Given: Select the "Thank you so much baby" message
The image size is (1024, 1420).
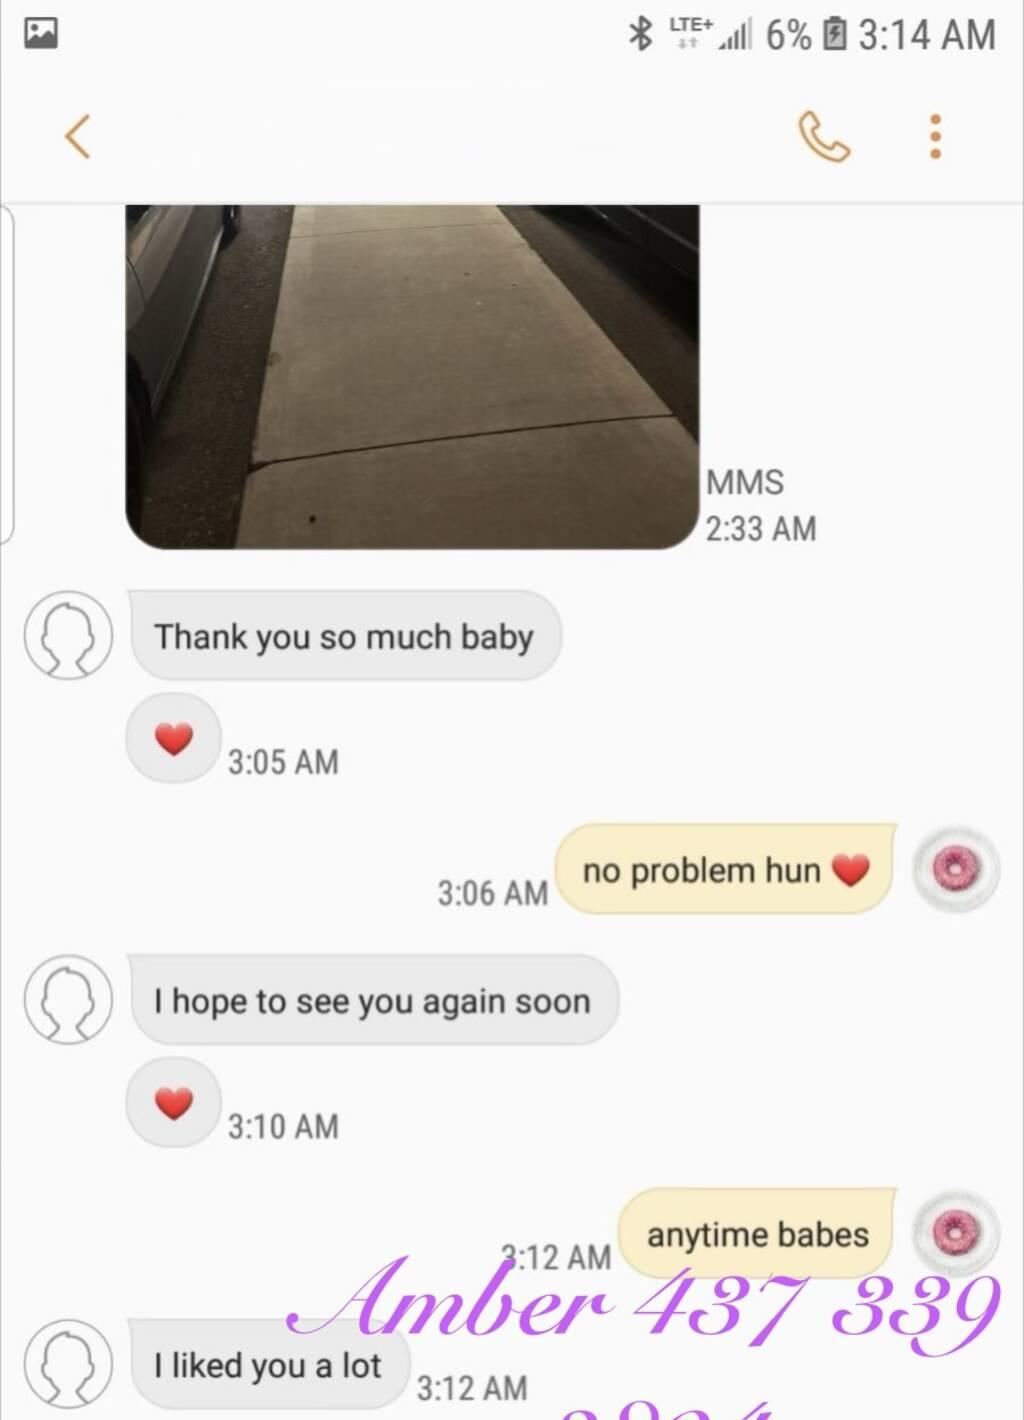Looking at the screenshot, I should click(345, 636).
